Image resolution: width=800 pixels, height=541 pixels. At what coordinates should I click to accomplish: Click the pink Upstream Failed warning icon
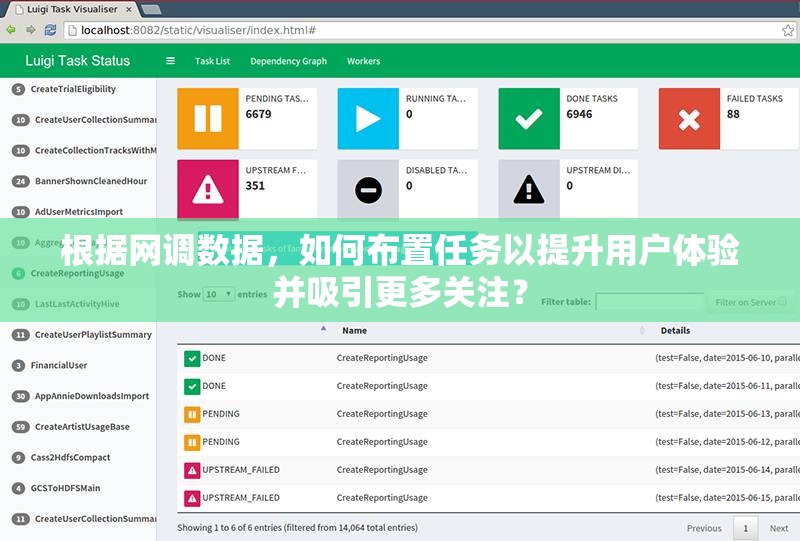[208, 189]
